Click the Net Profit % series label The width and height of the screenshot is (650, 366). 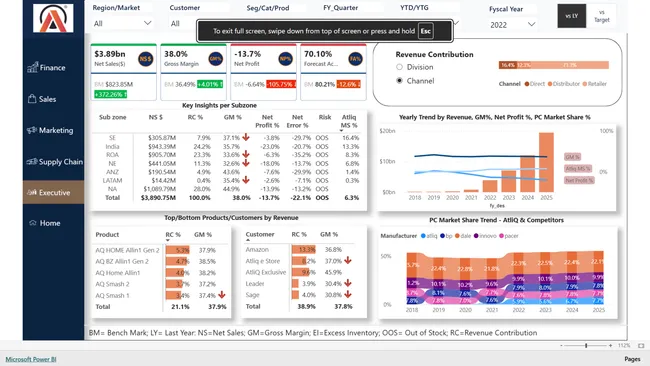[579, 180]
